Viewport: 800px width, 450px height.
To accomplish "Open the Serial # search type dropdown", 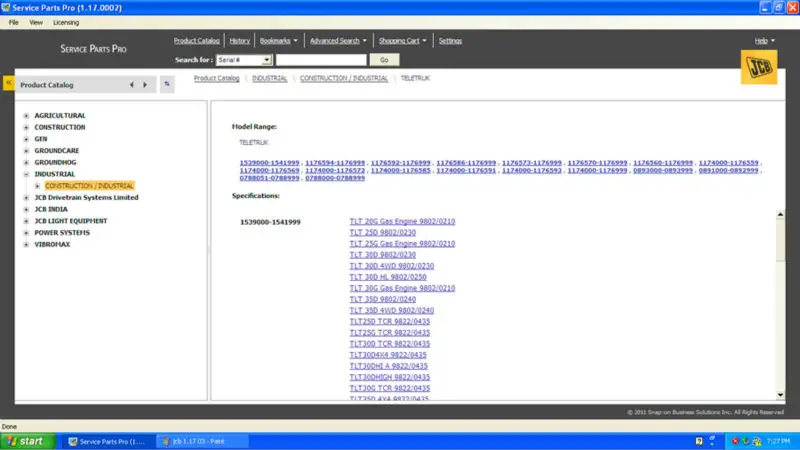I will click(x=243, y=60).
